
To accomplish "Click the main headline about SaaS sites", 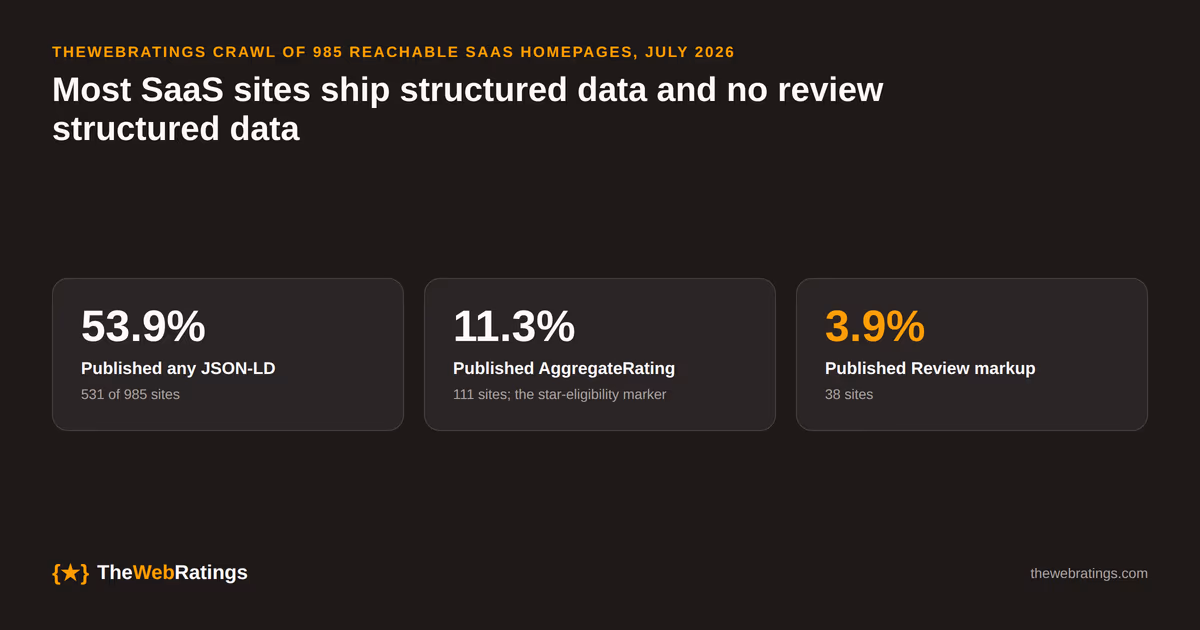I will tap(468, 109).
